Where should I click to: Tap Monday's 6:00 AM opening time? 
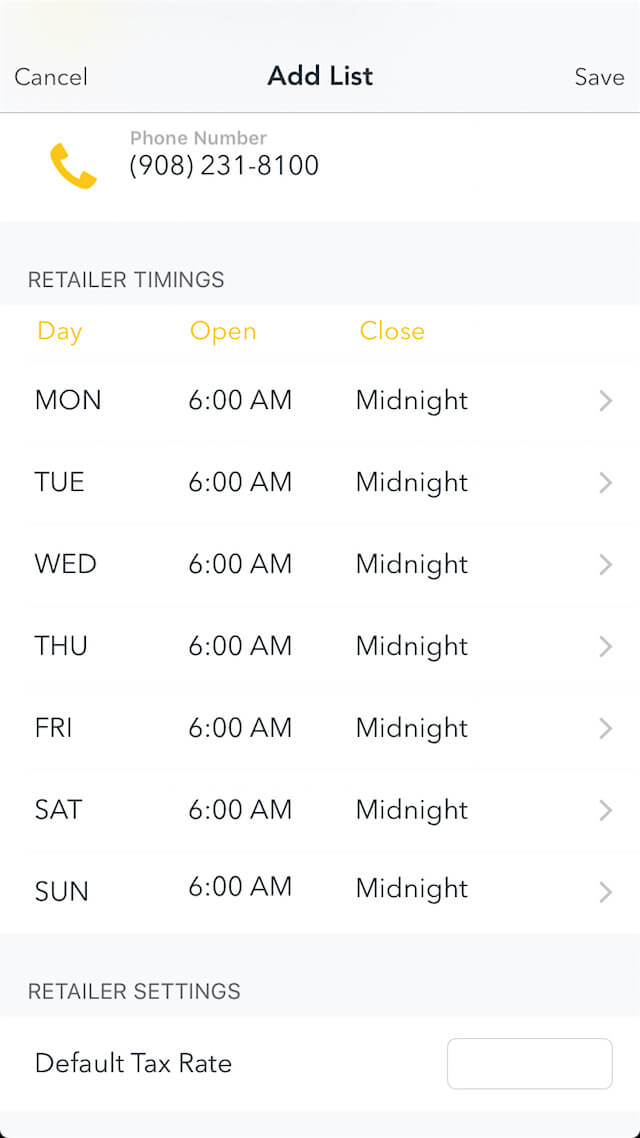click(240, 400)
